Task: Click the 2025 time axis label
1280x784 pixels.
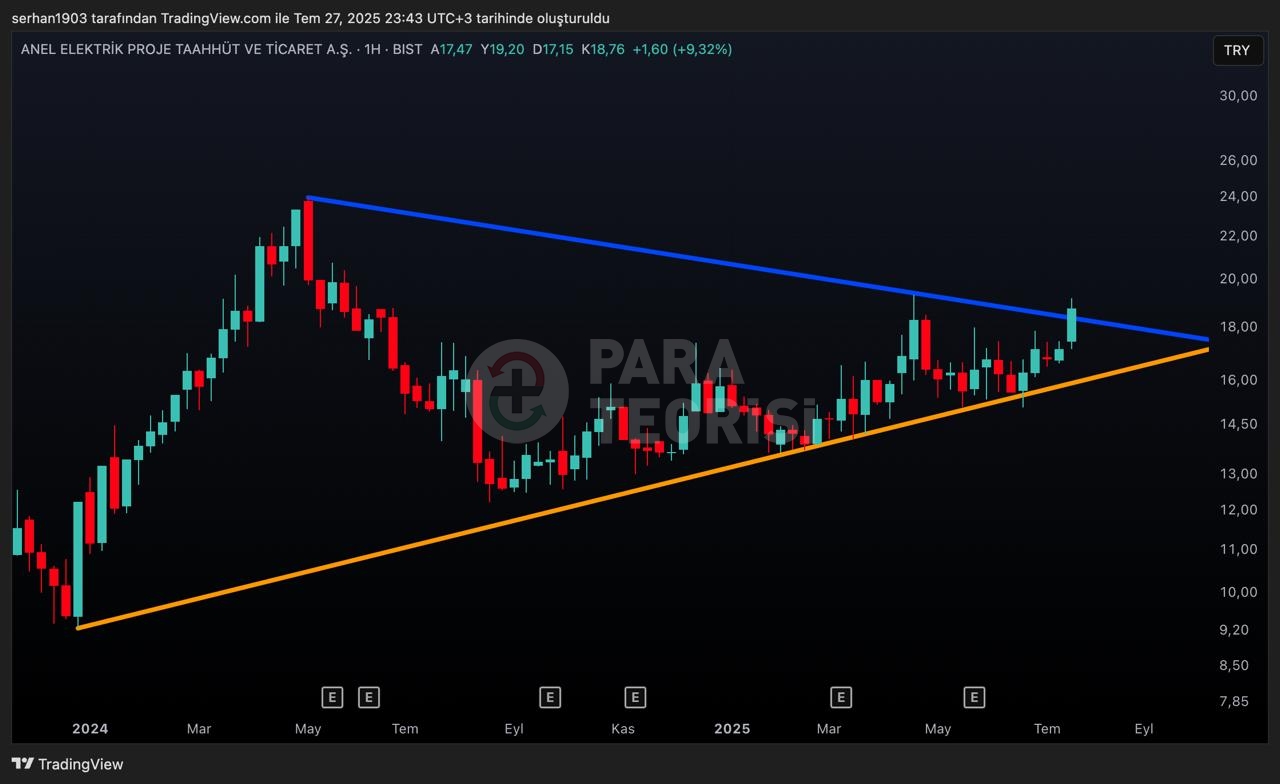Action: tap(732, 729)
